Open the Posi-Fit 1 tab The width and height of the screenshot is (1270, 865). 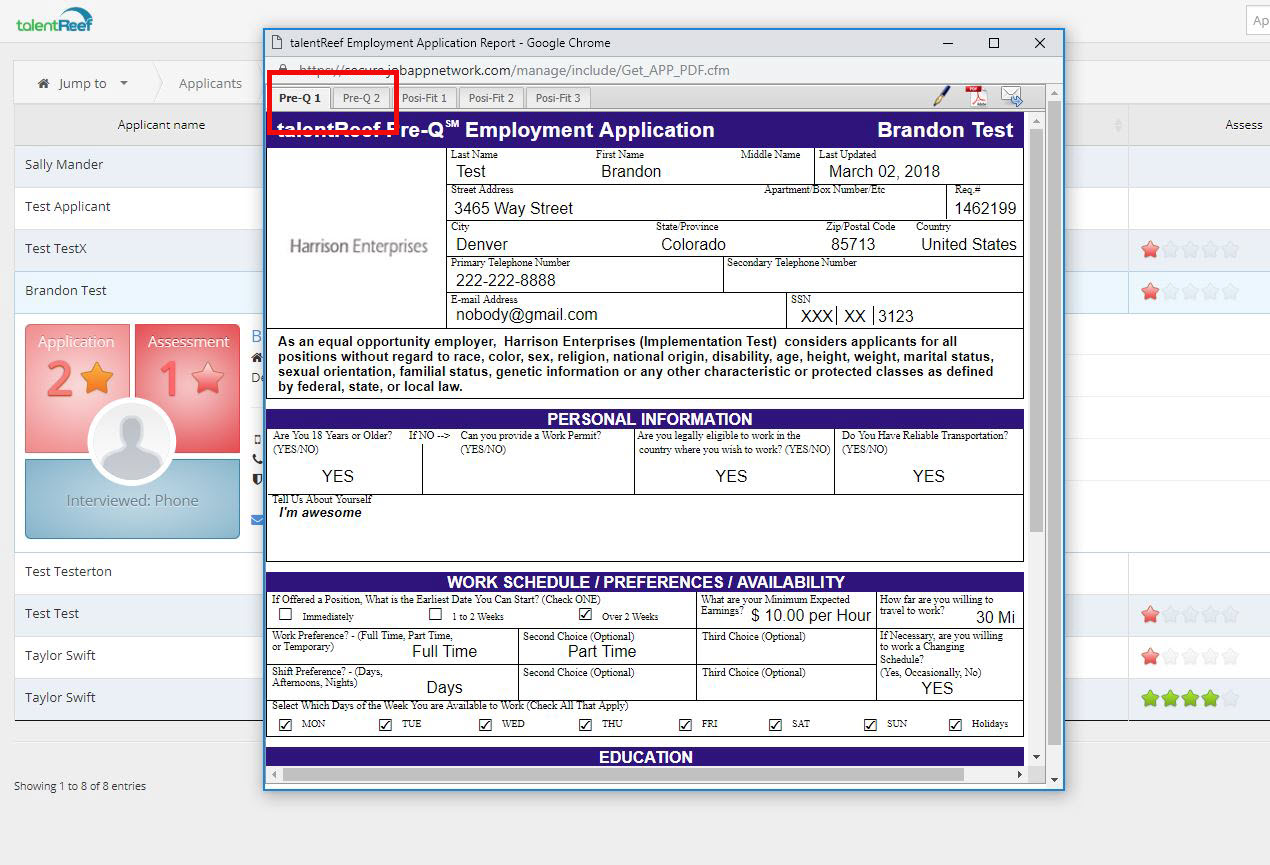coord(425,98)
